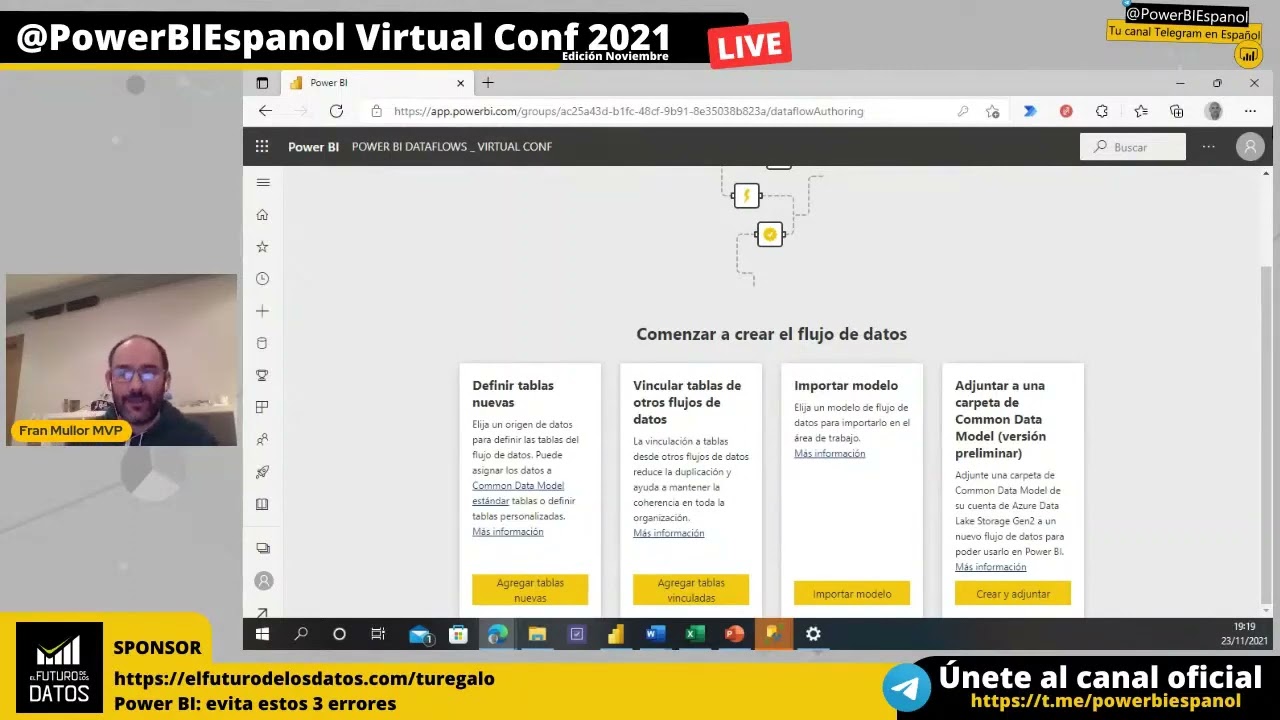Image resolution: width=1280 pixels, height=720 pixels.
Task: Click the Get data arrow icon in sidebar
Action: tap(263, 612)
